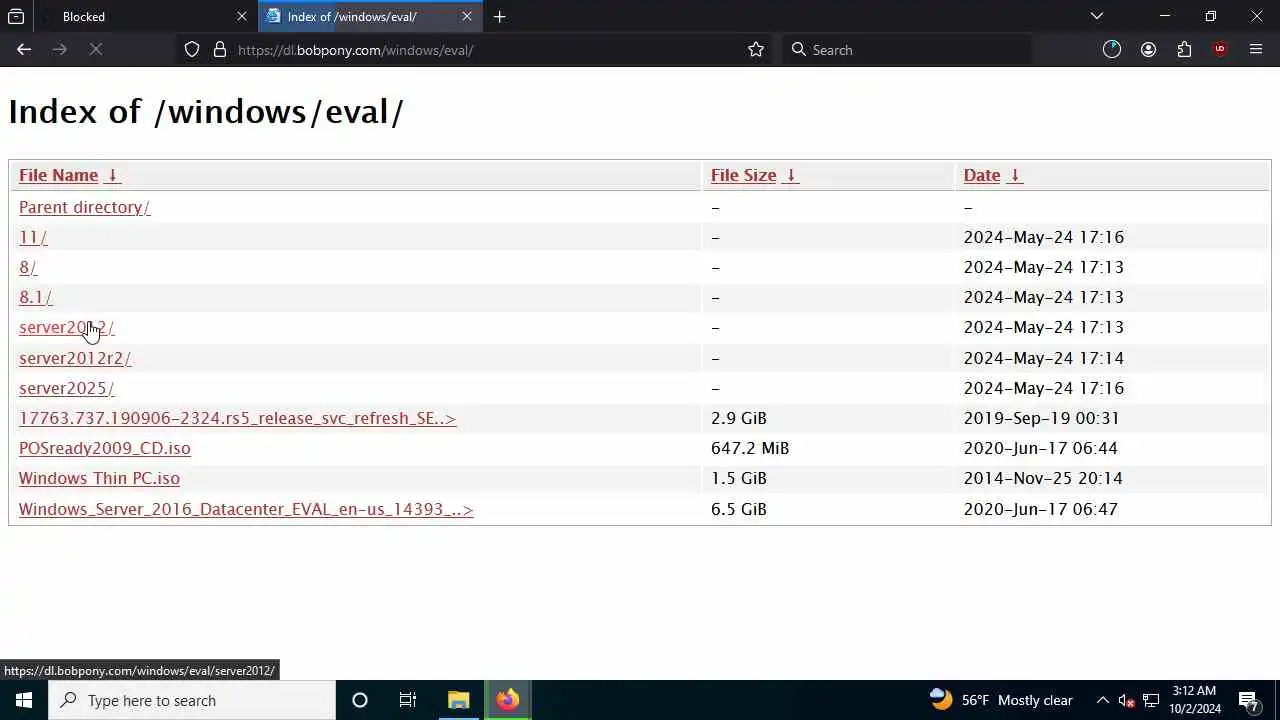Click File Size descending arrow
Image resolution: width=1280 pixels, height=720 pixels.
(x=790, y=175)
